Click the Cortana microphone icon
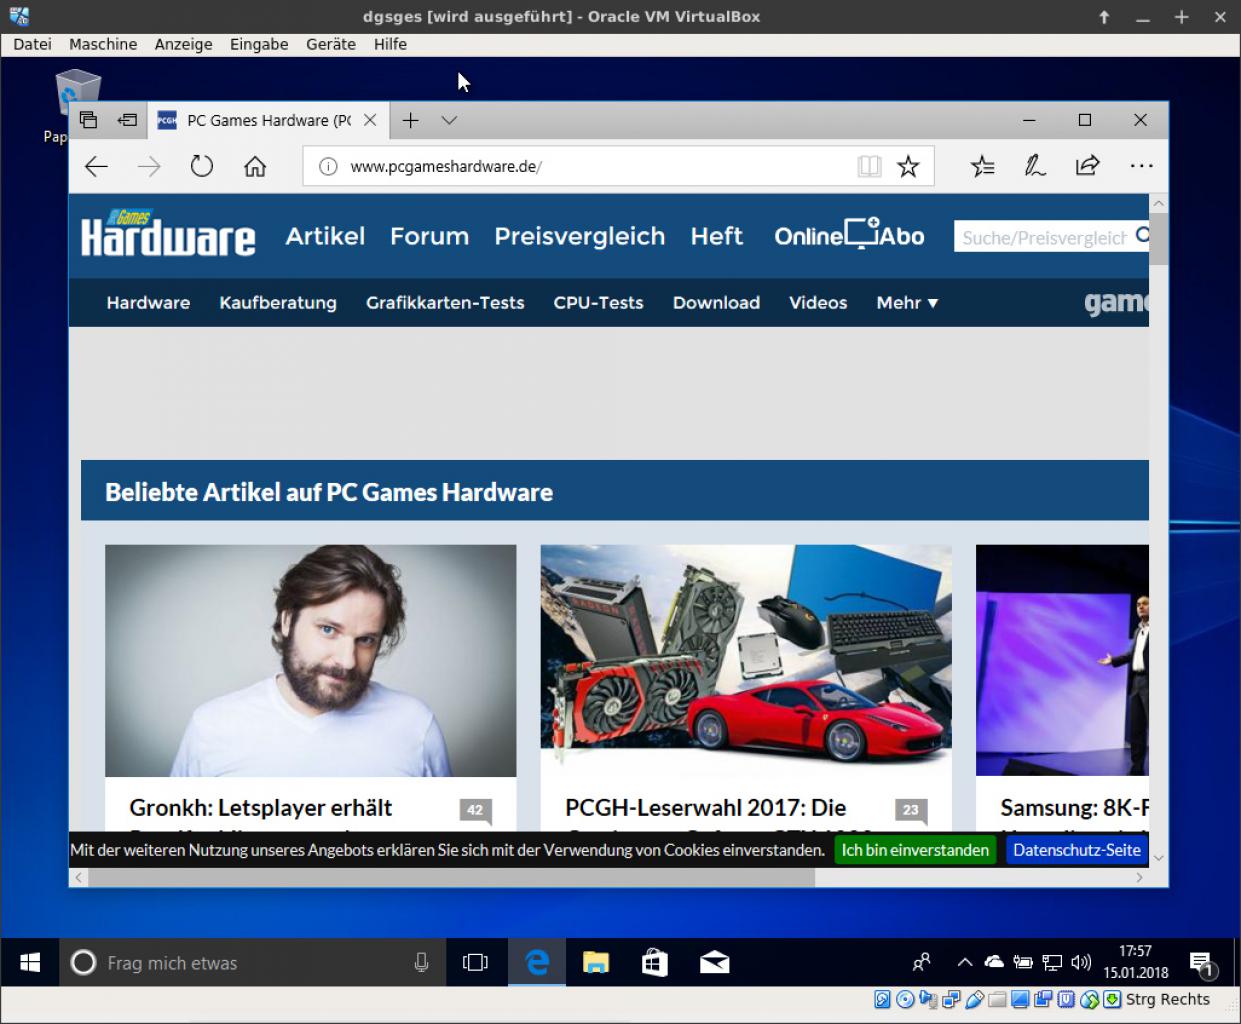Screen dimensions: 1241x1024 [x=421, y=962]
